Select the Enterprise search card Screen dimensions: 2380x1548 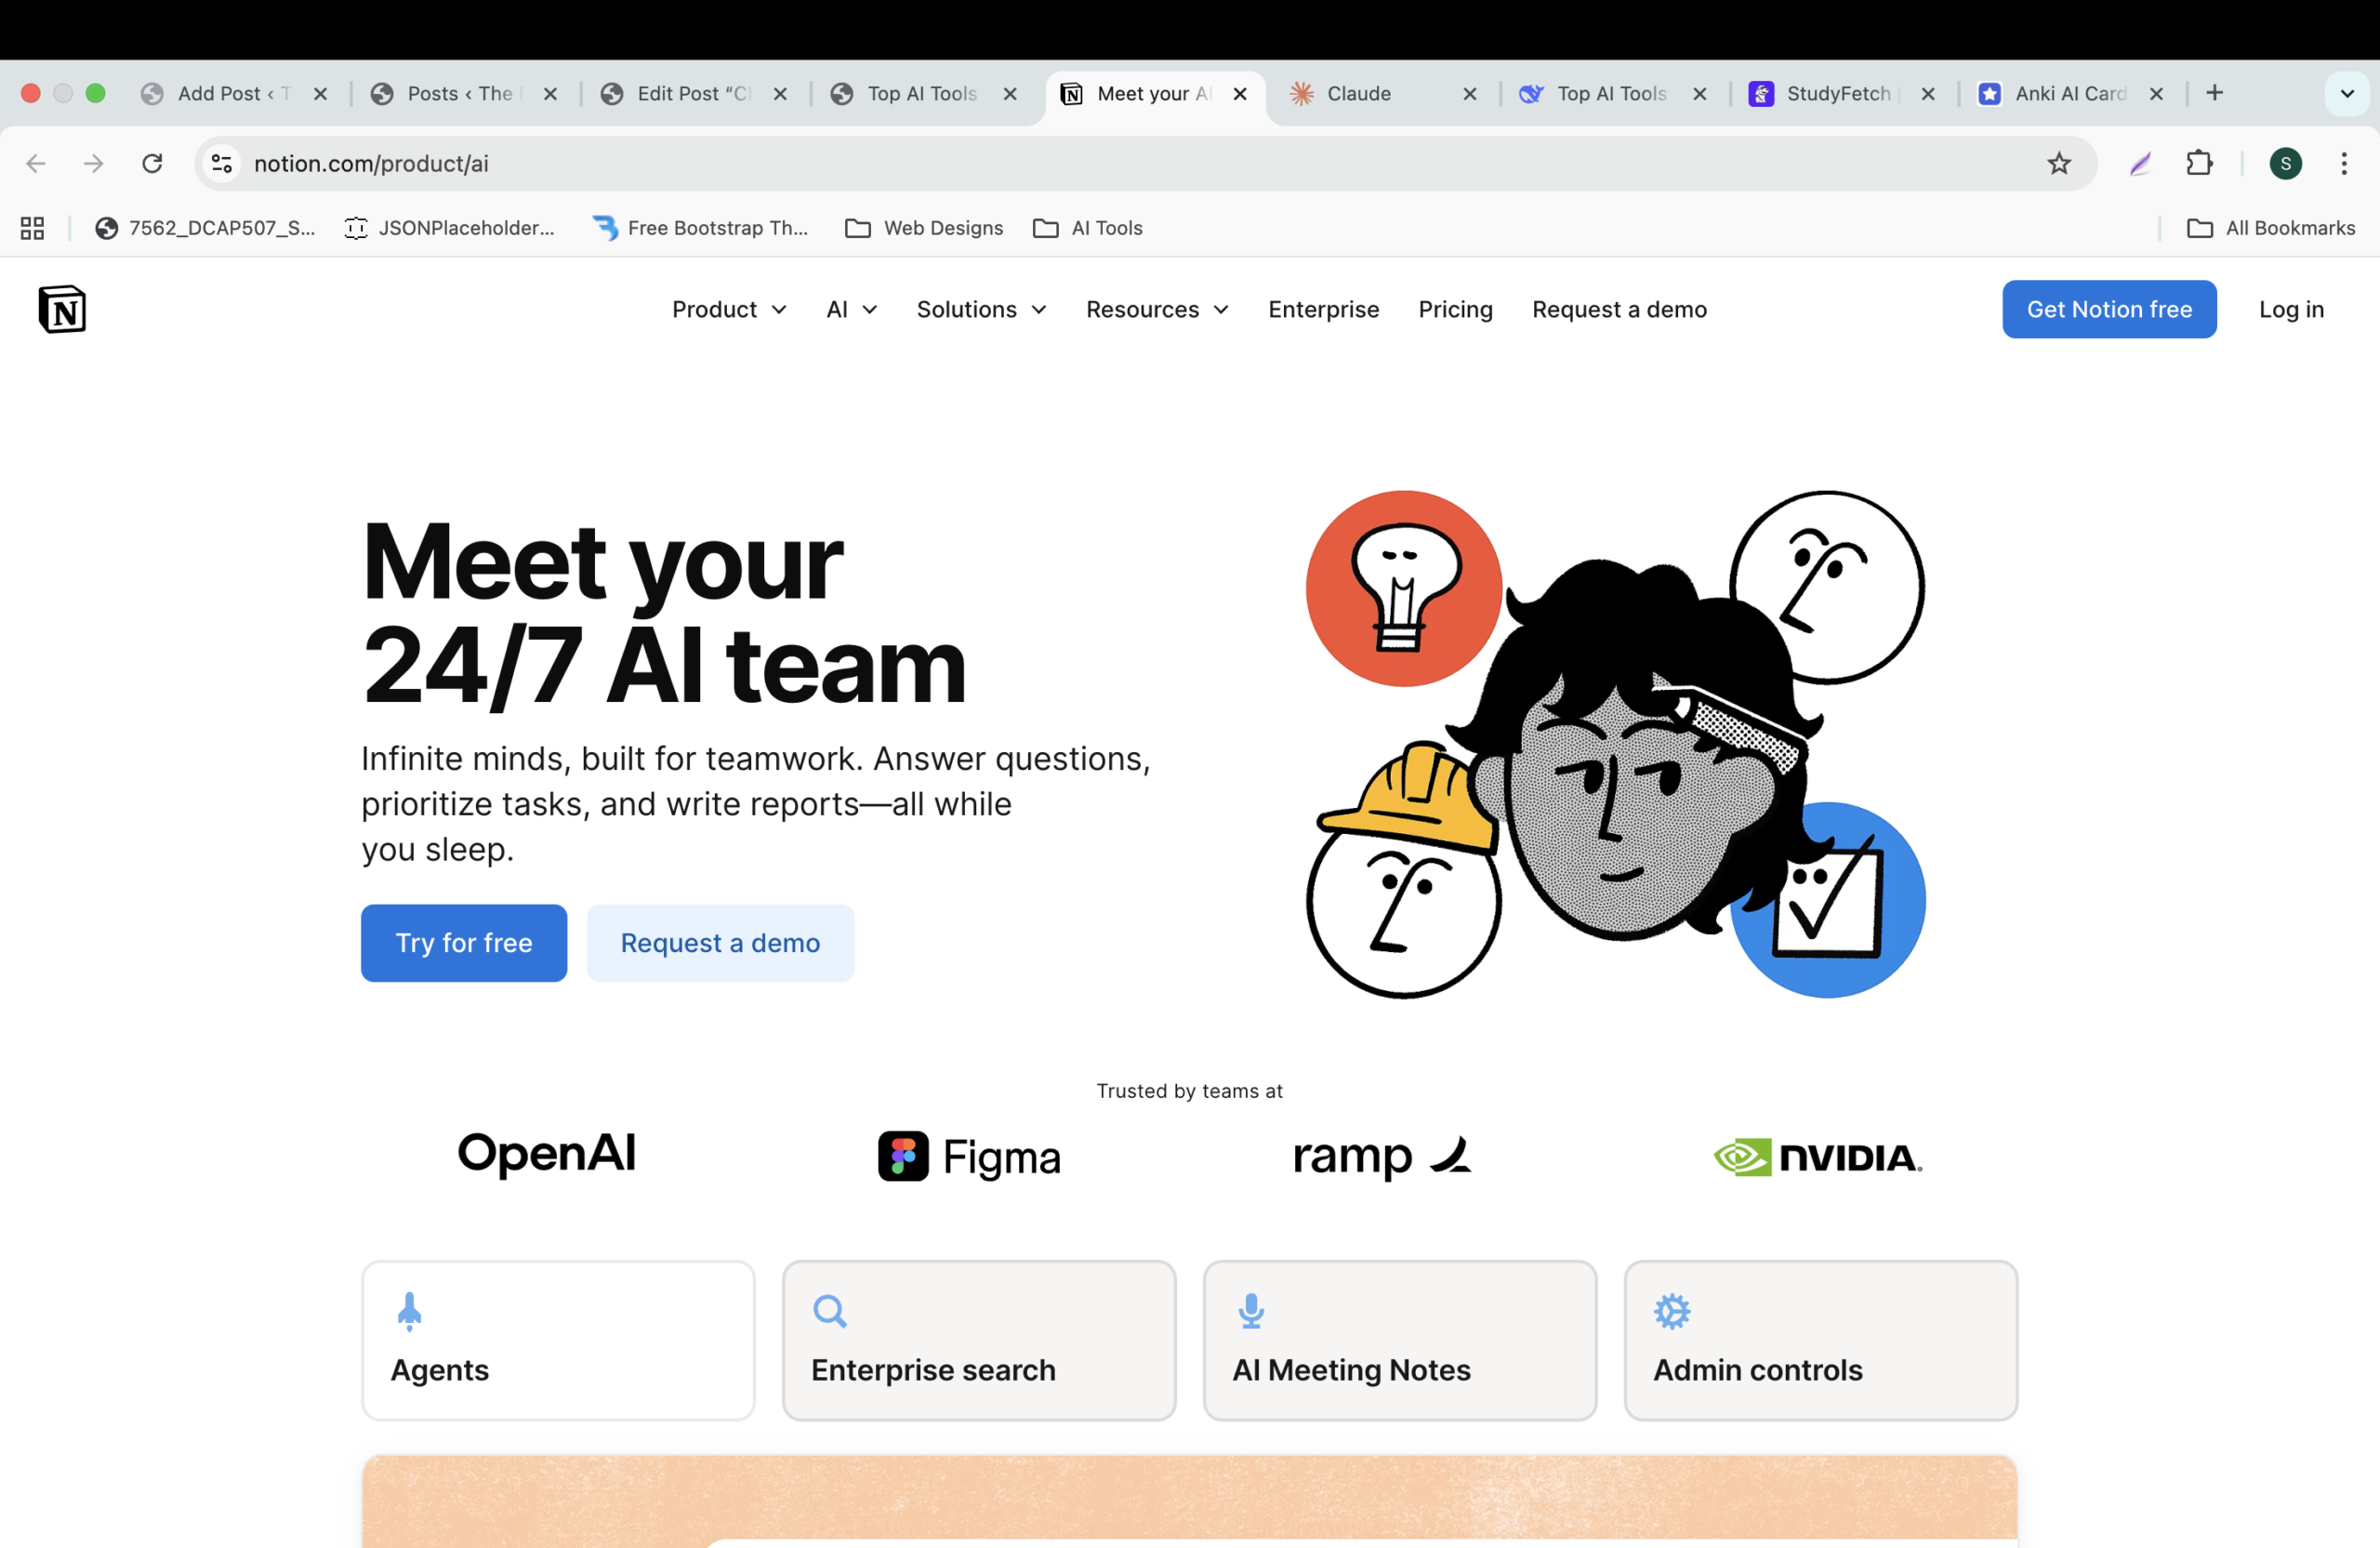click(x=978, y=1339)
